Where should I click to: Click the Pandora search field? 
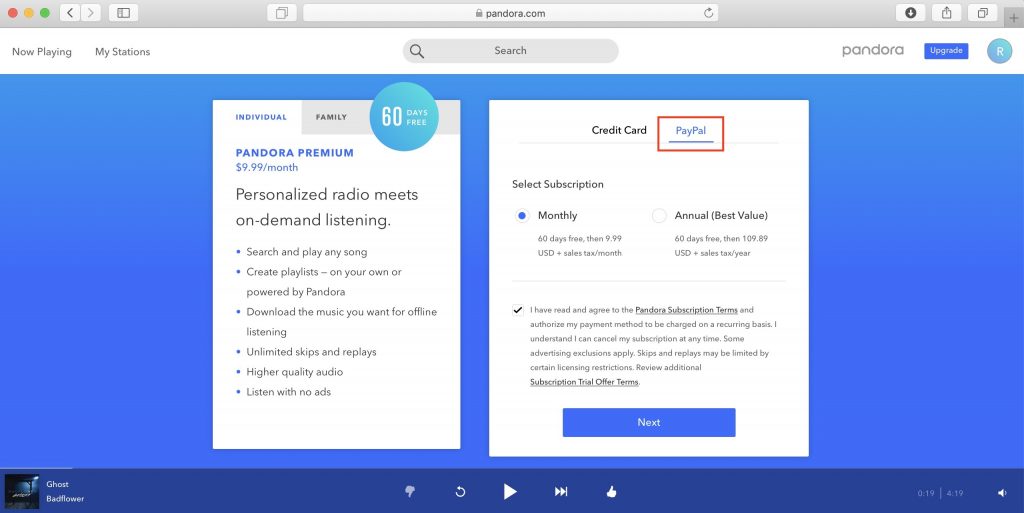[510, 51]
